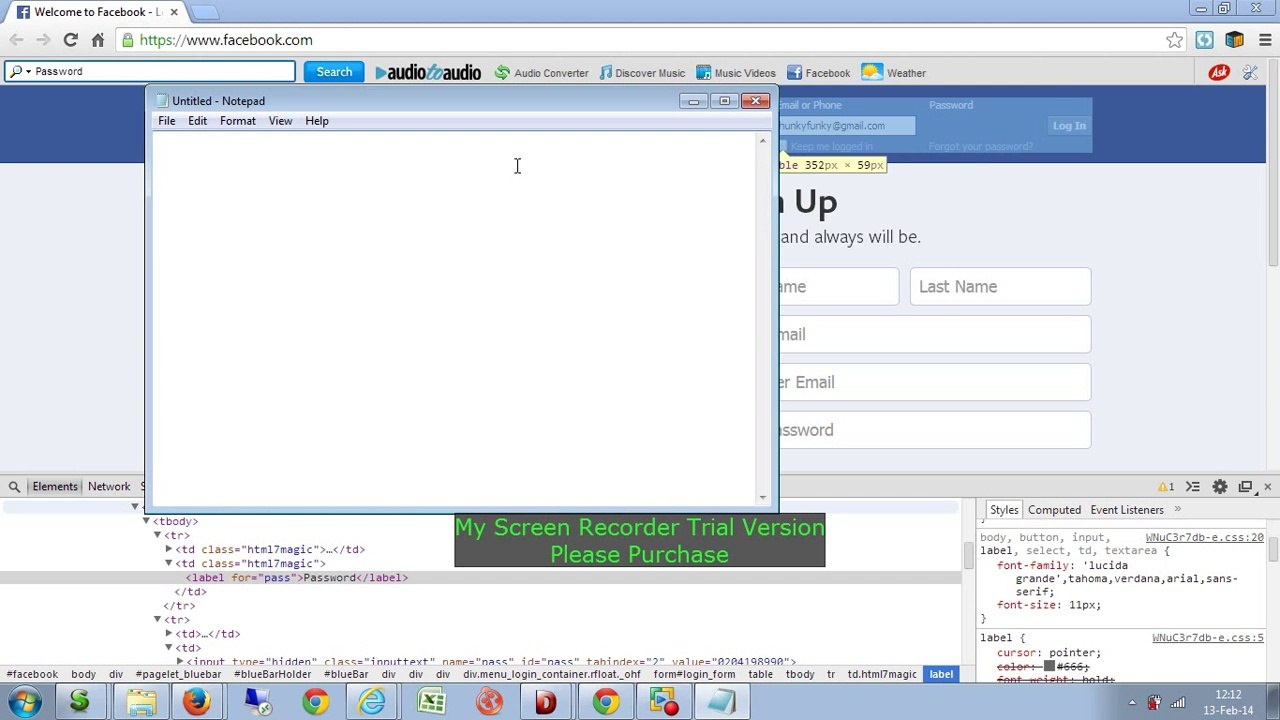Click the Facebook toolbar shortcut

click(x=818, y=73)
